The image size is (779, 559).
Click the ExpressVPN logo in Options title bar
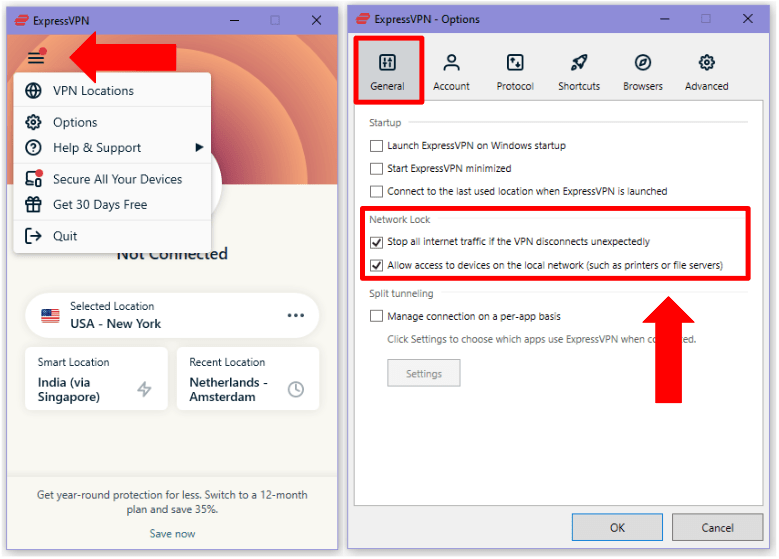coord(363,19)
